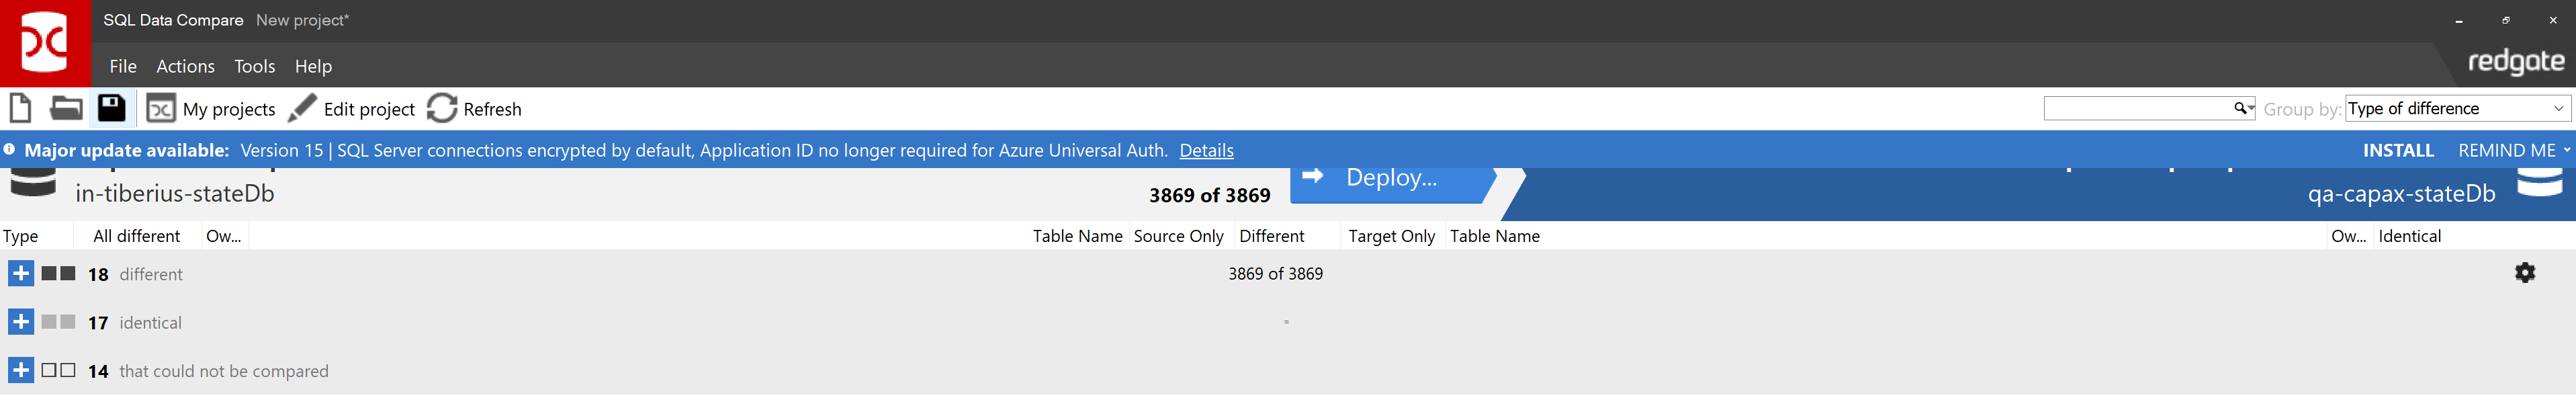Open the Remind Me dropdown
The image size is (2576, 410).
(x=2514, y=150)
